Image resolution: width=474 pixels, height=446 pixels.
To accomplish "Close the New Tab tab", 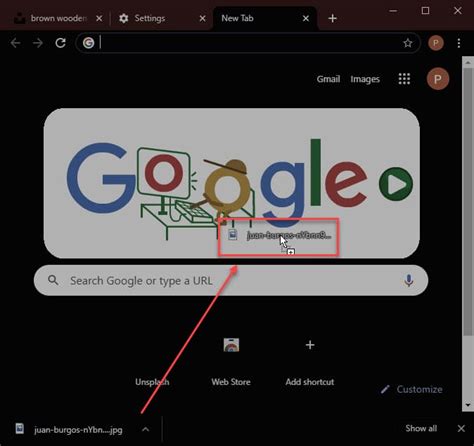I will 306,19.
